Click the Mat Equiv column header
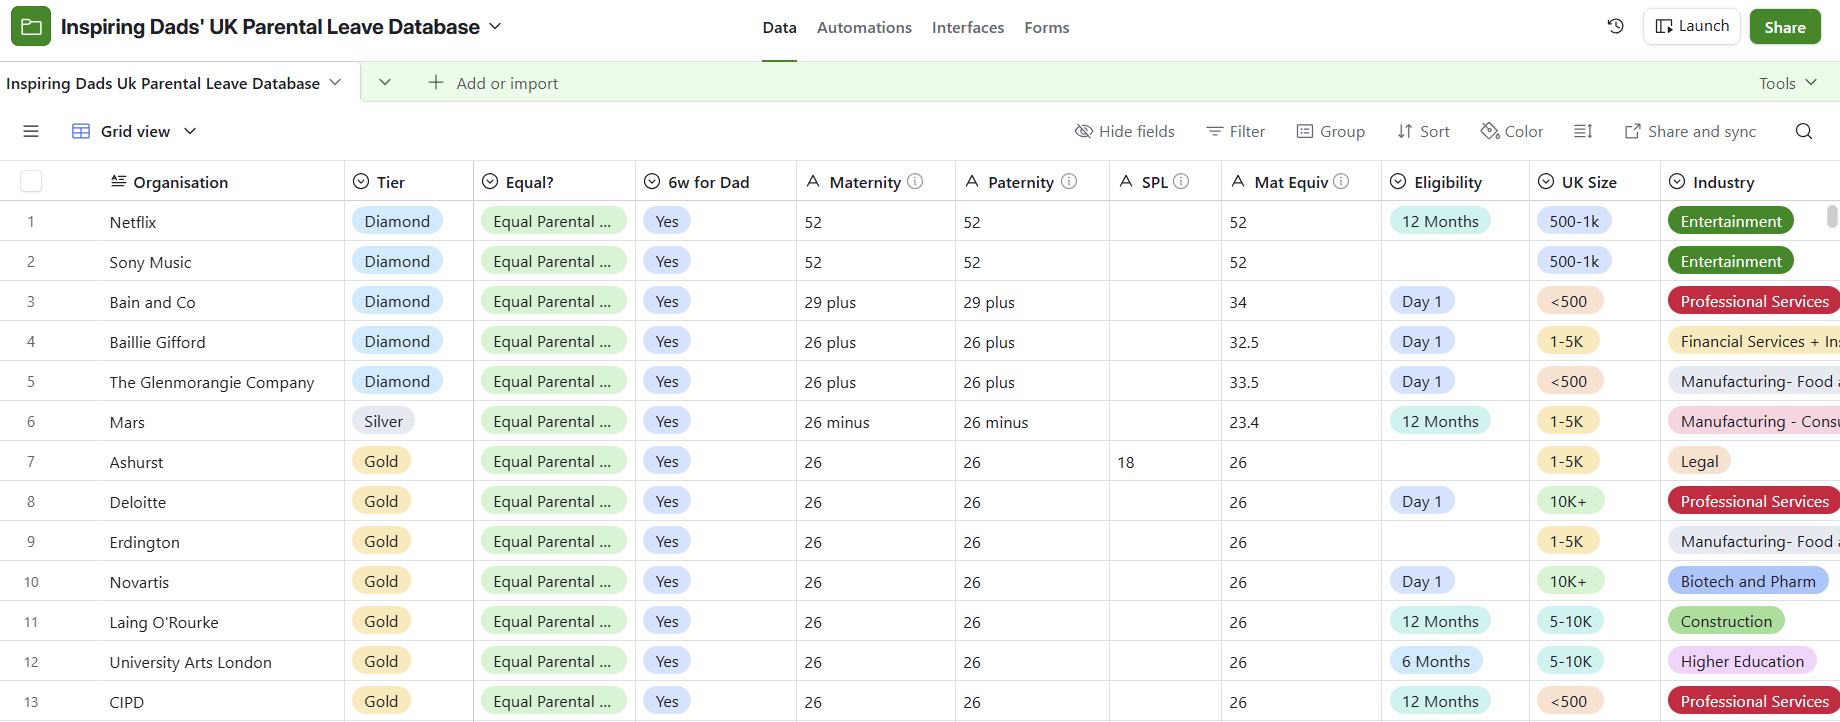Viewport: 1840px width, 722px height. pos(1301,181)
